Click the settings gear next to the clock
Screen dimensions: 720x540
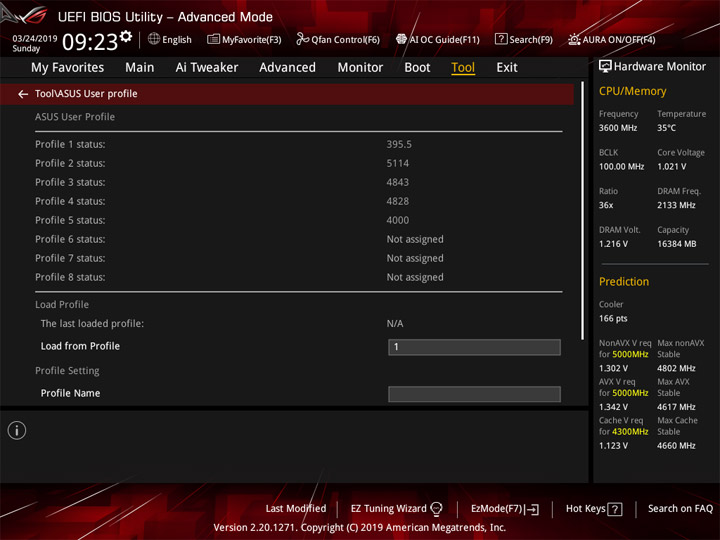click(126, 36)
